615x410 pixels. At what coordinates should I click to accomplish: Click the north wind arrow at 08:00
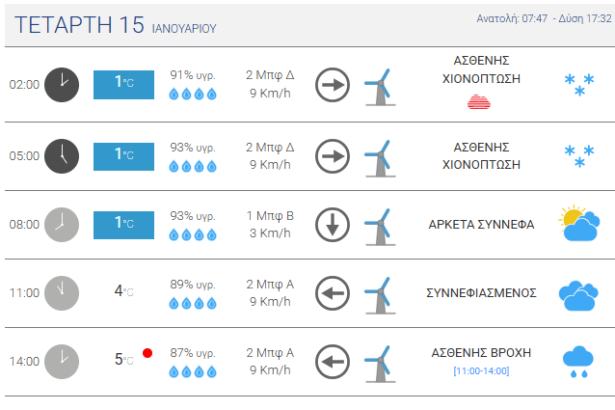[x=332, y=223]
